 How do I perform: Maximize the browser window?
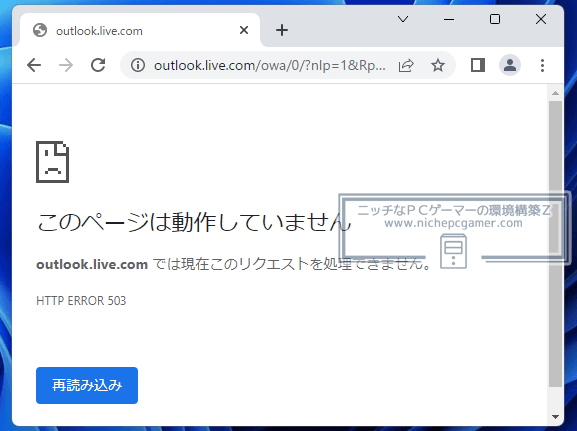pyautogui.click(x=495, y=19)
